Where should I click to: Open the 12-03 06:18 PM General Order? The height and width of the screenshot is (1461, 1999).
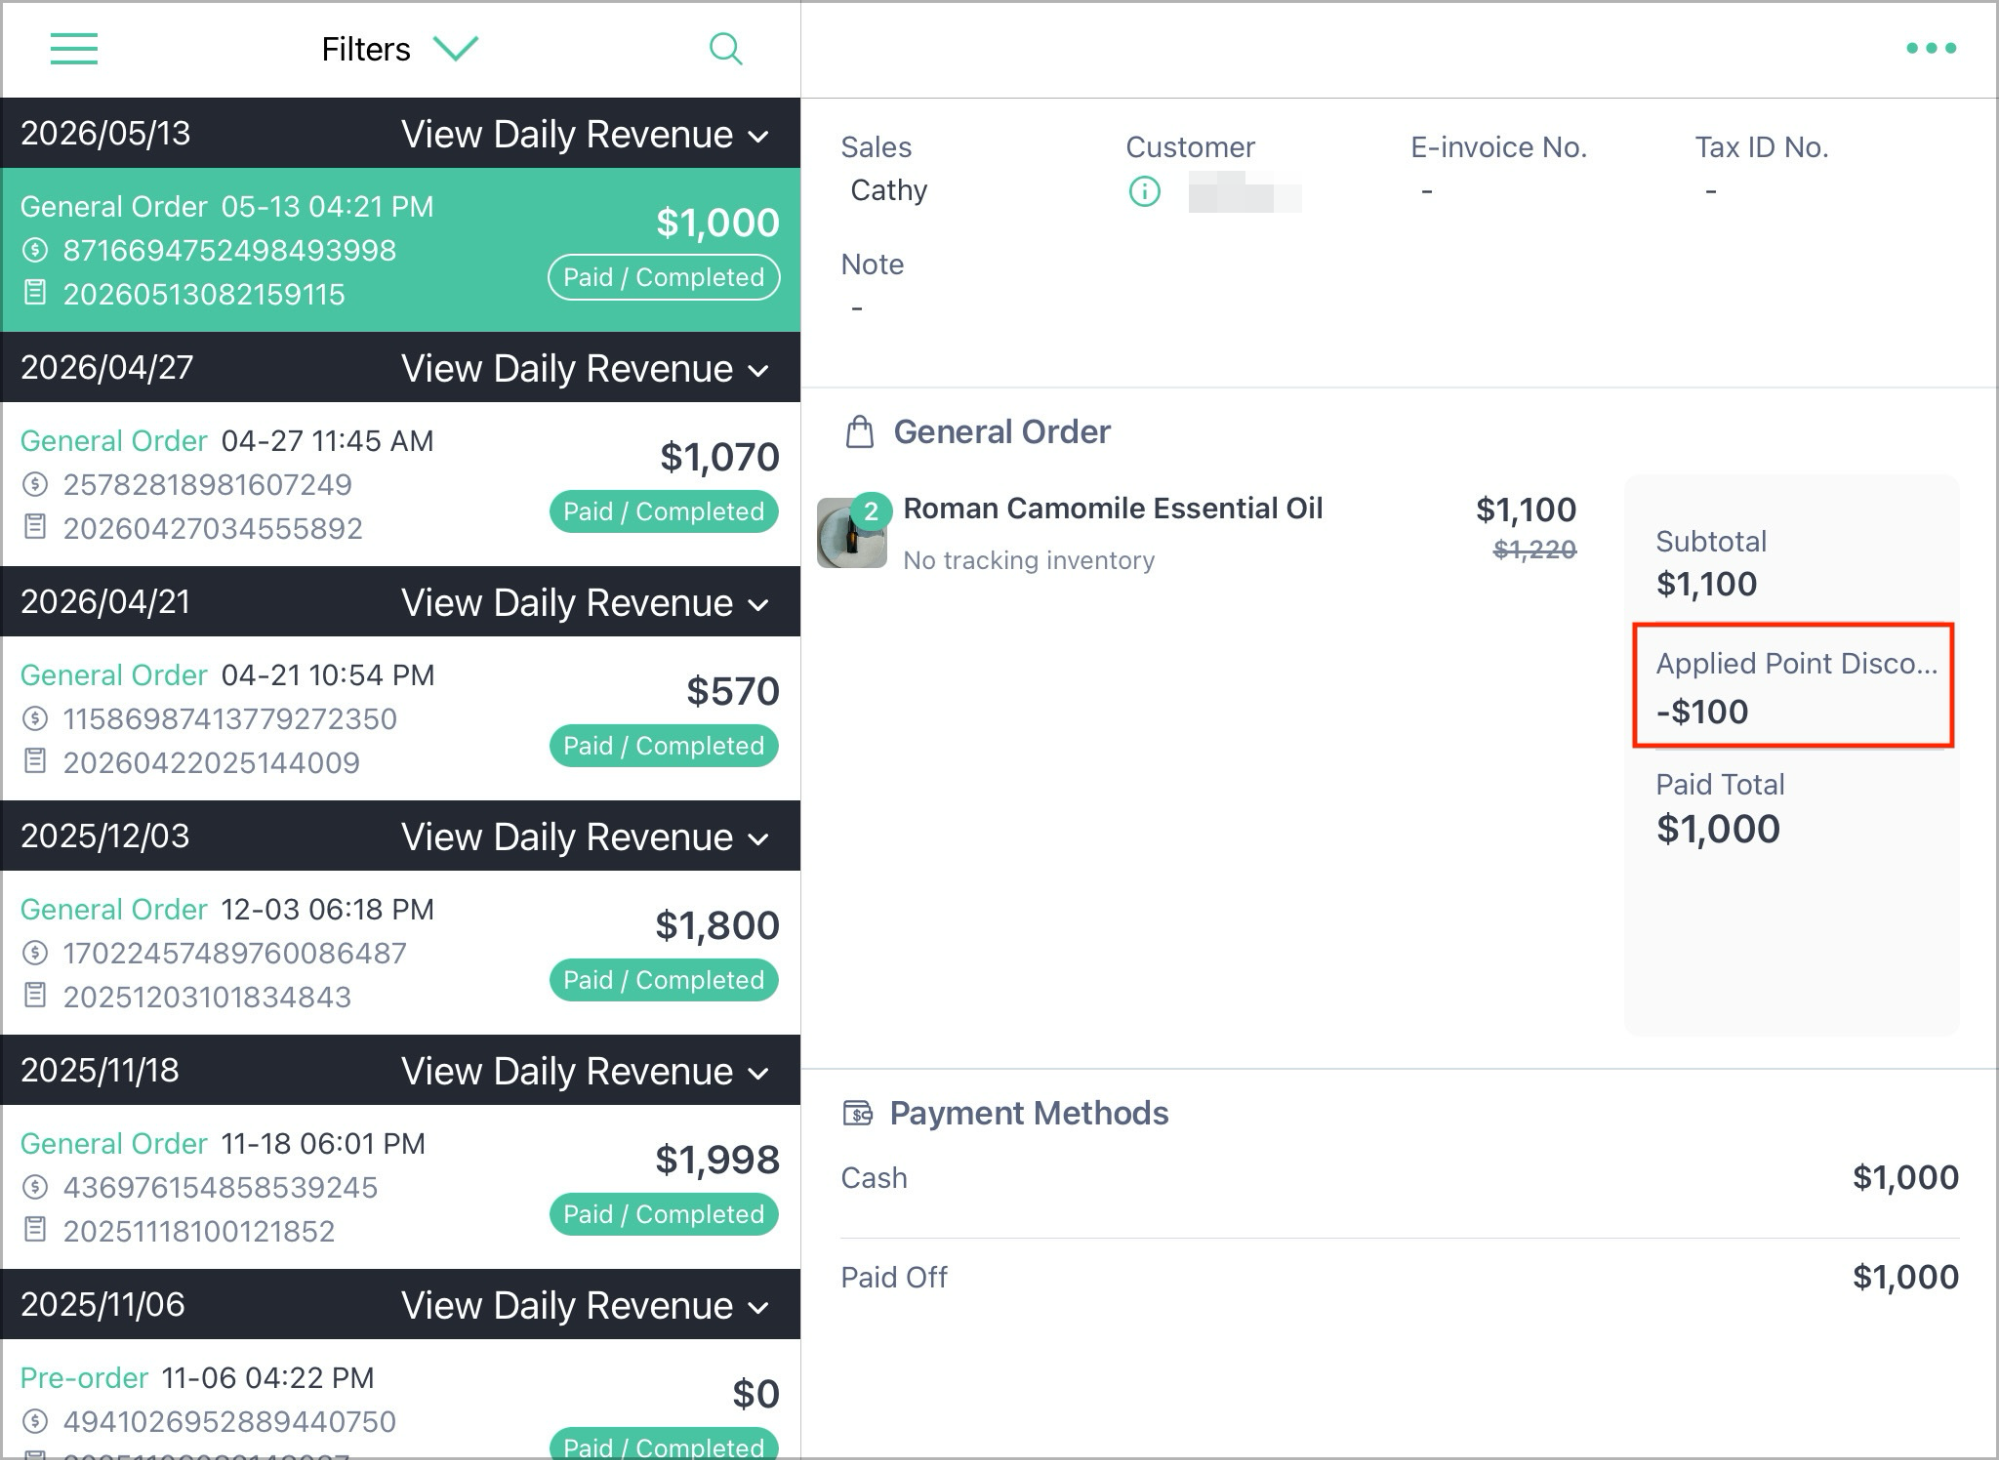(400, 952)
